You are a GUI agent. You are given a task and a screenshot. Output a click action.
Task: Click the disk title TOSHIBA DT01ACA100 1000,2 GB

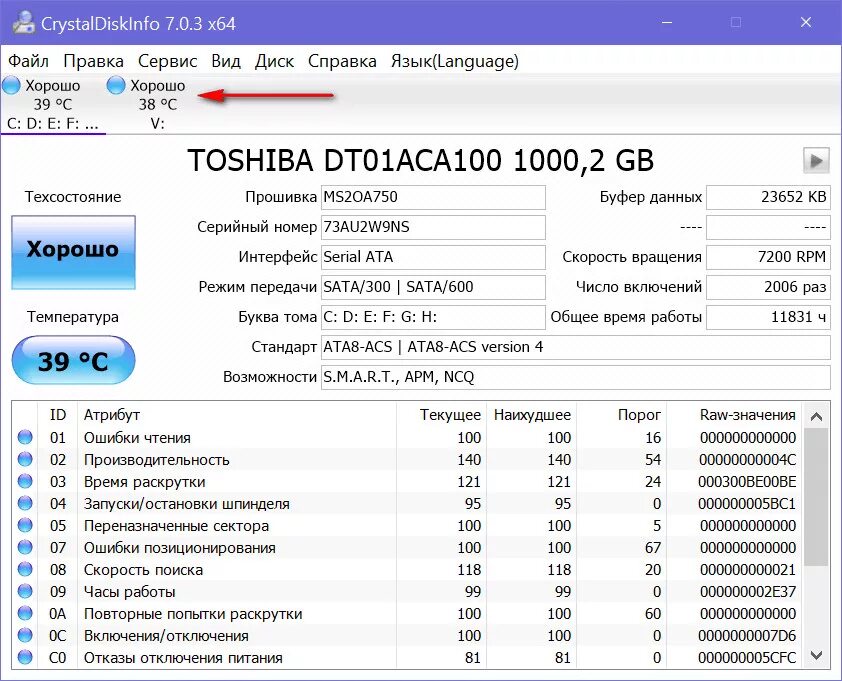(420, 160)
